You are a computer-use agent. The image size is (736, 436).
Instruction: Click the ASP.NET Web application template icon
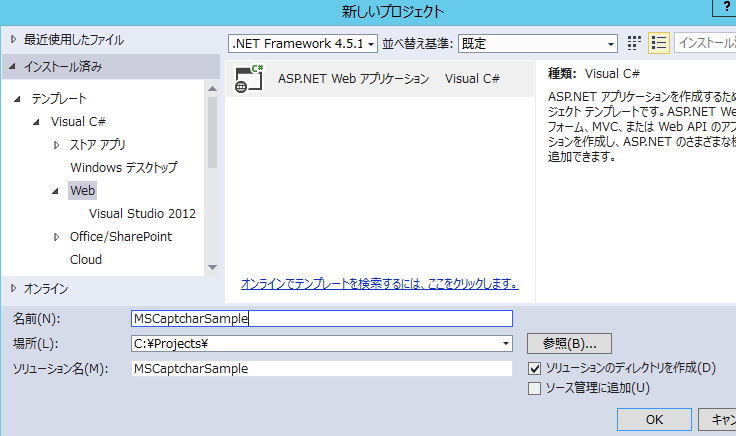[x=249, y=79]
